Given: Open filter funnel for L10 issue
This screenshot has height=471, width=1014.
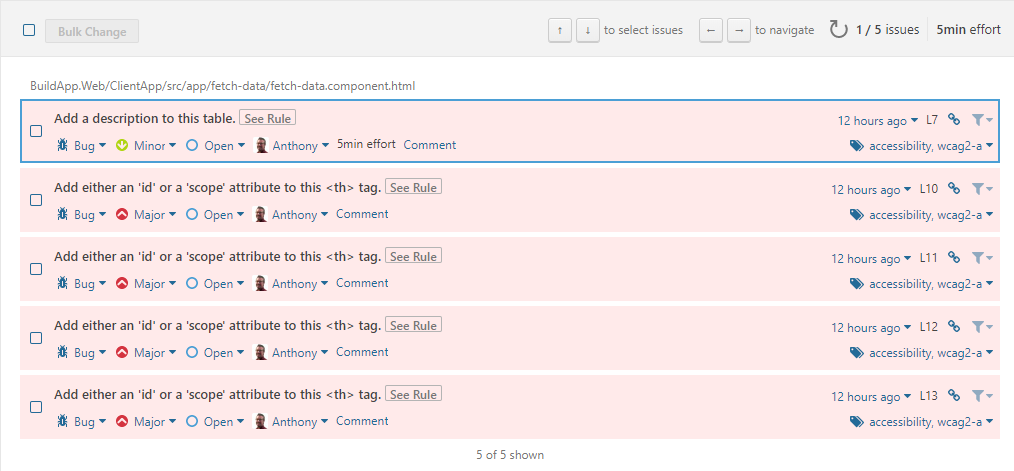Looking at the screenshot, I should [982, 188].
